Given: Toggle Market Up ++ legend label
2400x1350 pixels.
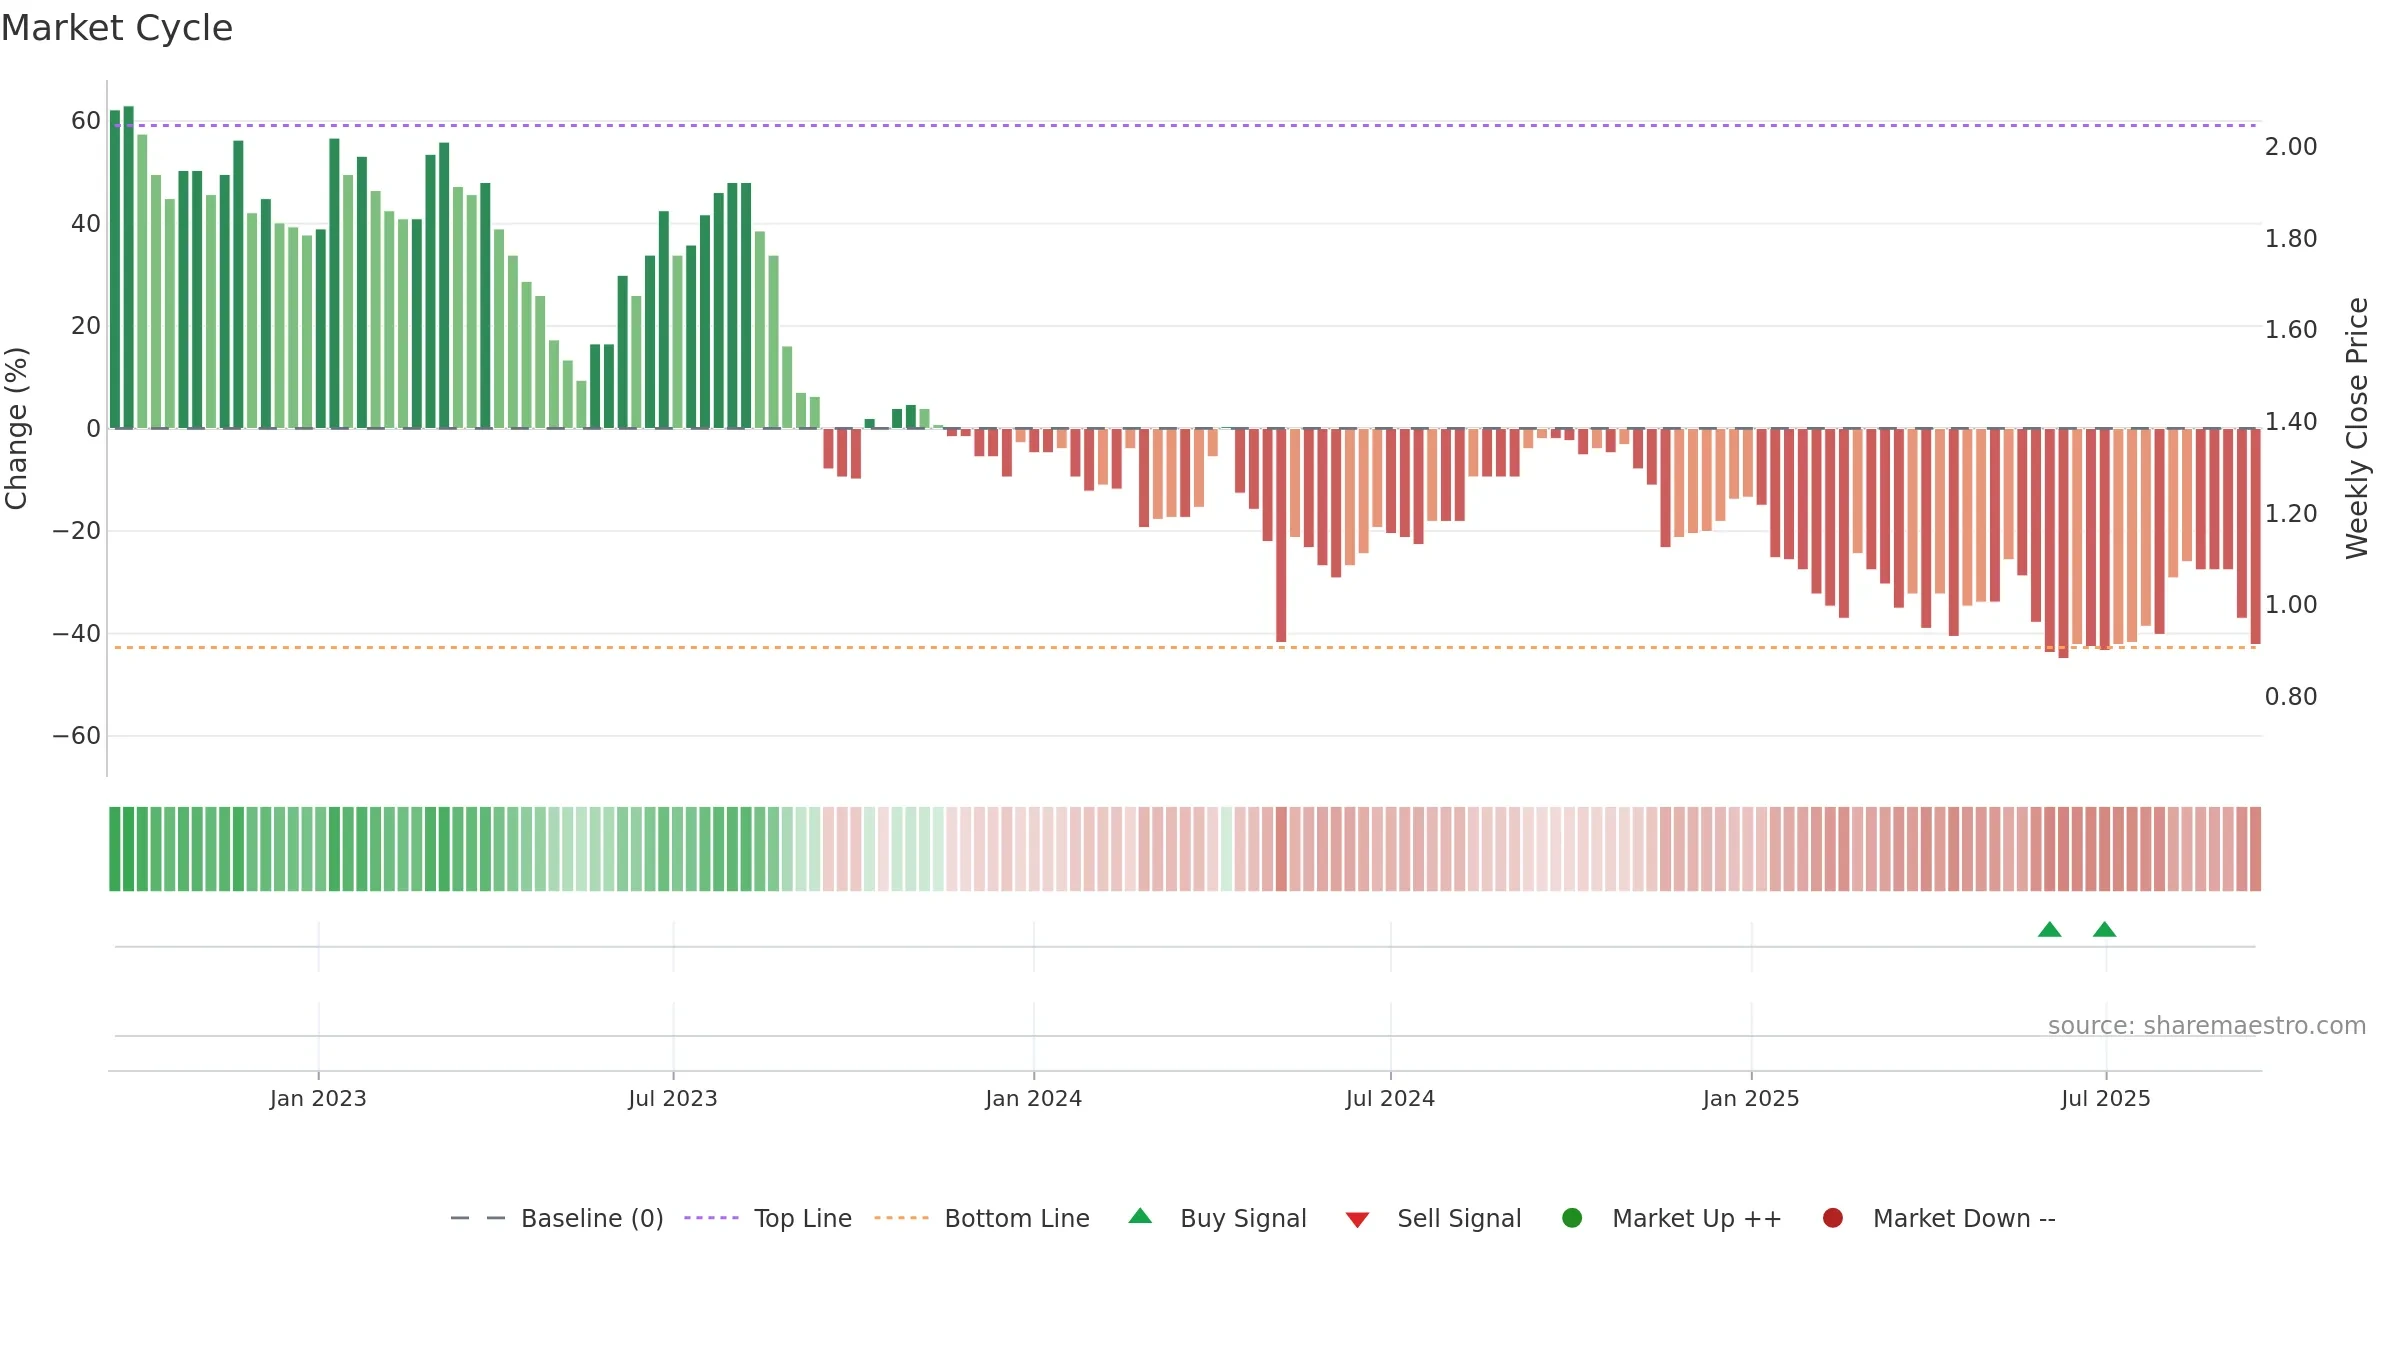Looking at the screenshot, I should point(1697,1218).
